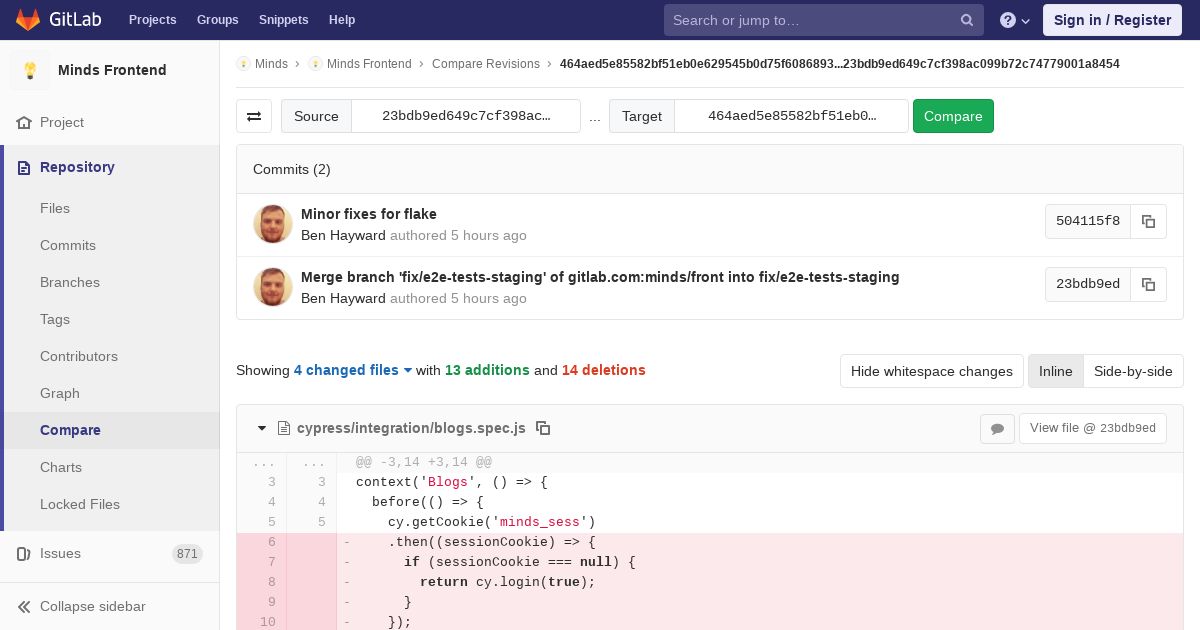Open the 4 changed files dropdown
This screenshot has width=1200, height=630.
(x=353, y=370)
